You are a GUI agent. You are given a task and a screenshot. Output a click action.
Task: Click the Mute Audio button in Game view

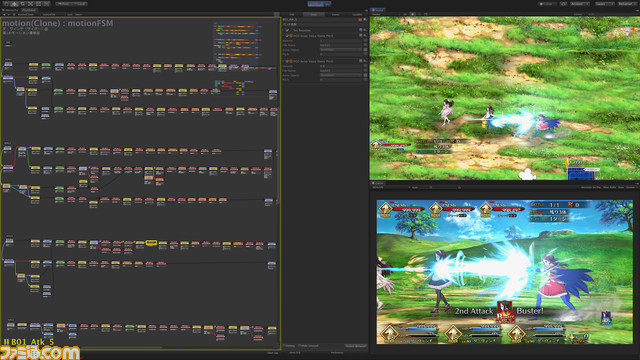point(609,187)
